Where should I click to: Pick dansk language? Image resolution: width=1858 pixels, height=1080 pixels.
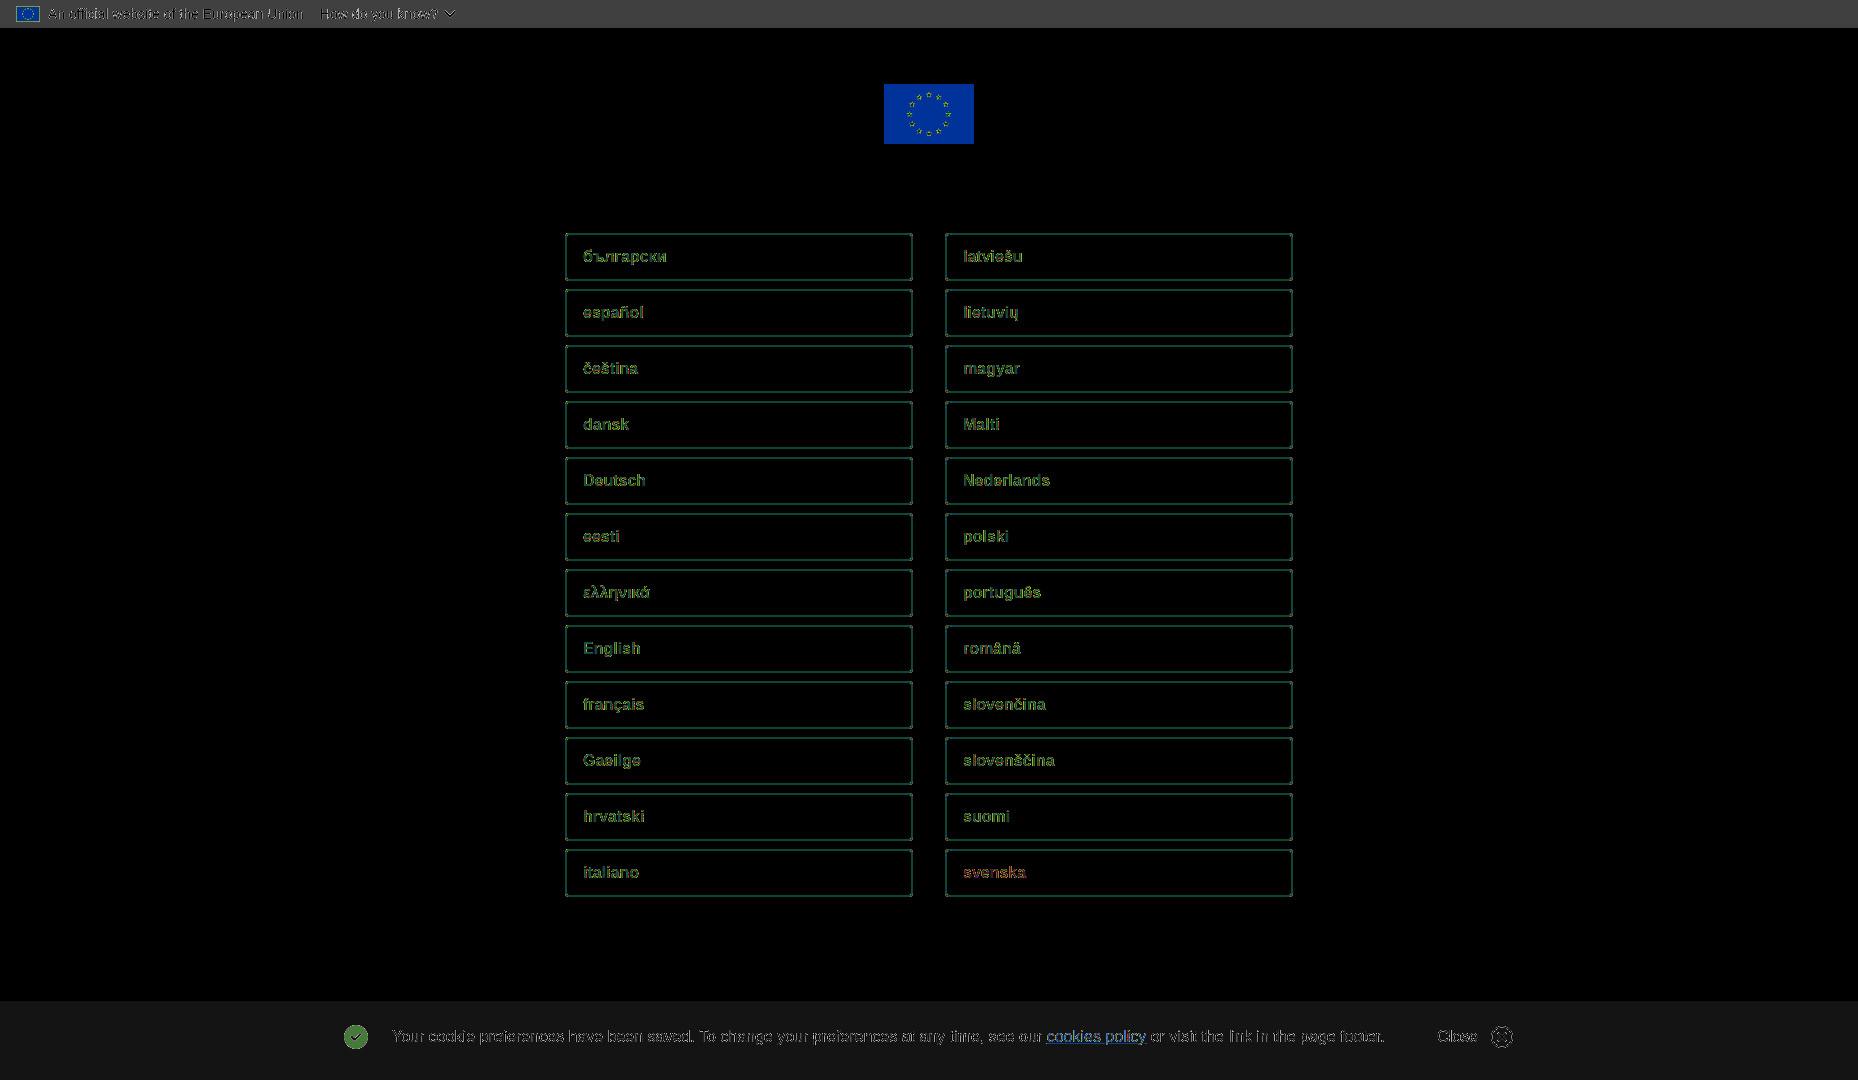pyautogui.click(x=739, y=425)
